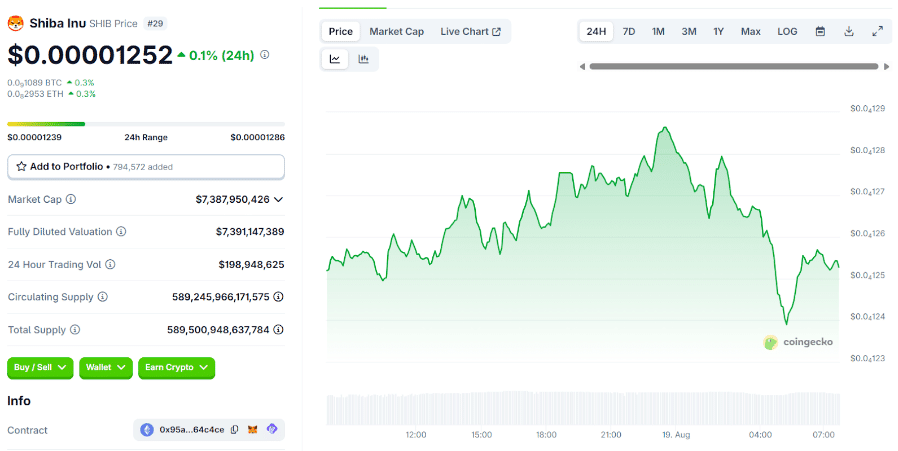Toggle LOG scale on the chart

click(787, 32)
